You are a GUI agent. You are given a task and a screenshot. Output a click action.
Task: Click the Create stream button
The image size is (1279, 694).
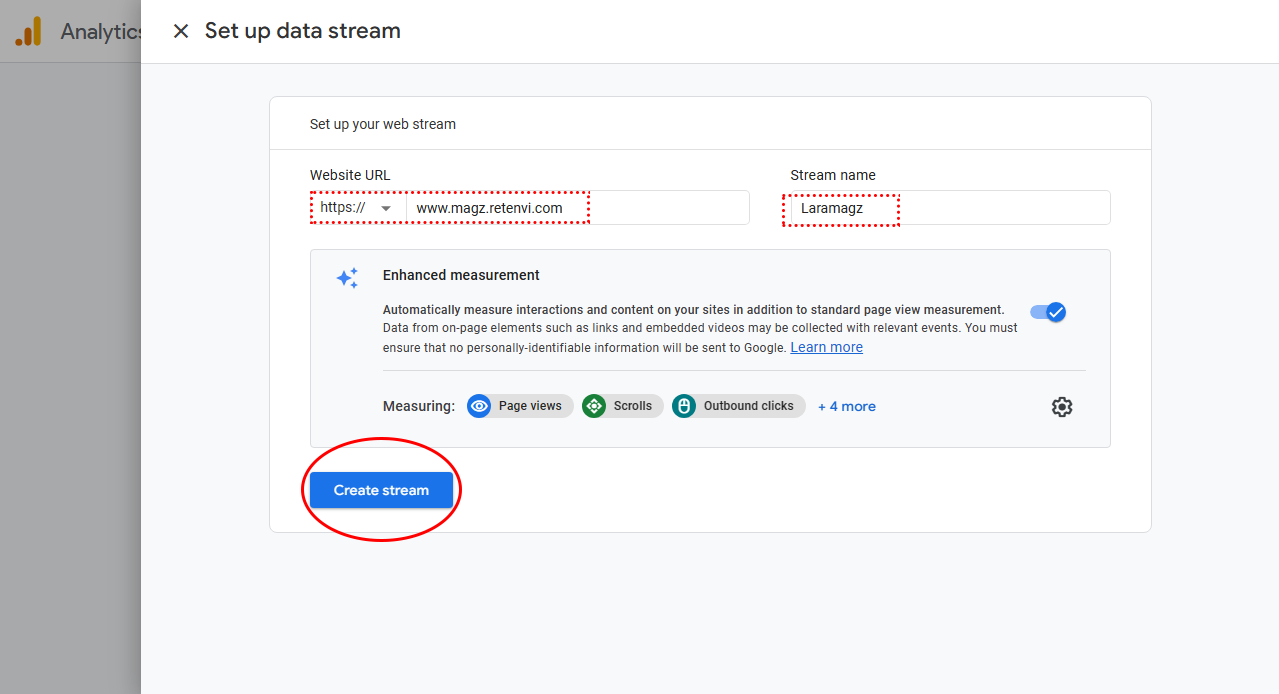(381, 490)
